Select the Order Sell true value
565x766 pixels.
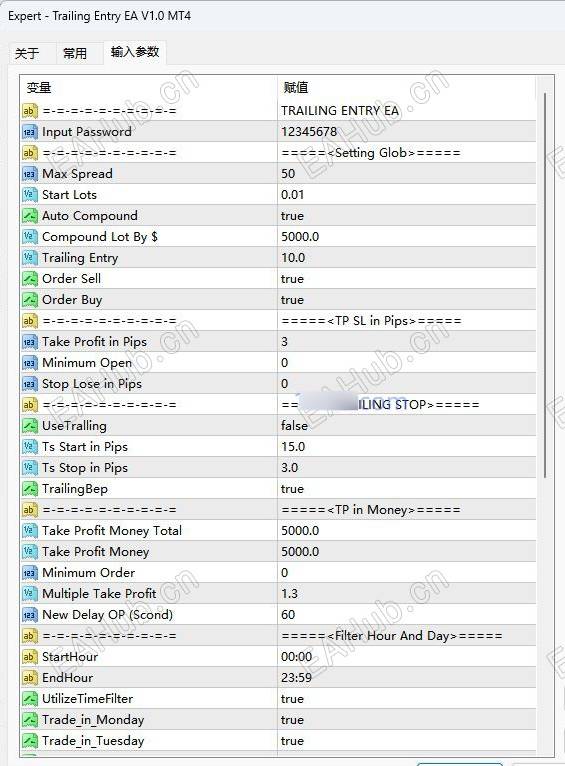click(292, 279)
